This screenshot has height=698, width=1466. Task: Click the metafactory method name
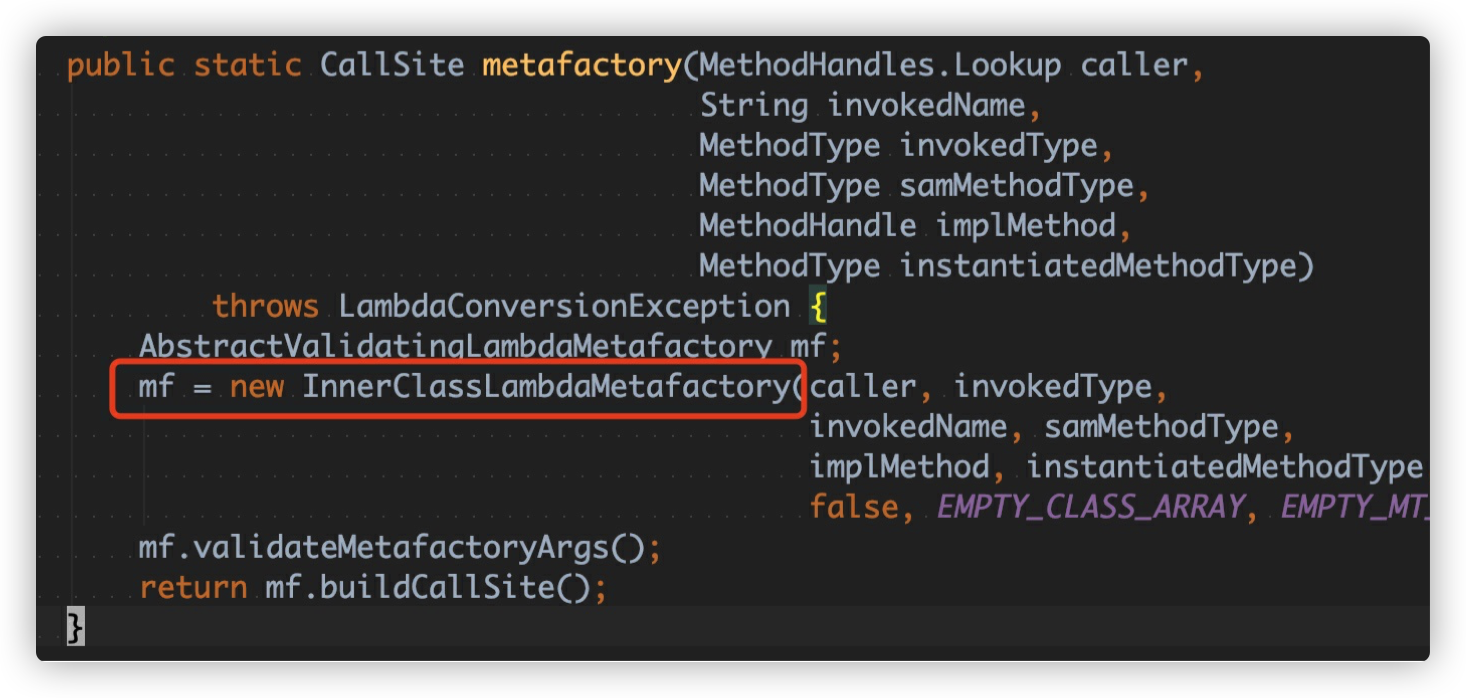581,66
